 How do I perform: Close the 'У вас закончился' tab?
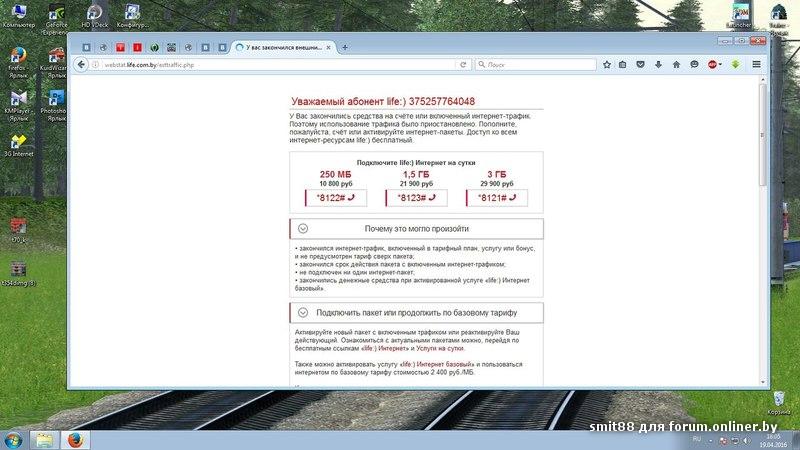(x=329, y=47)
